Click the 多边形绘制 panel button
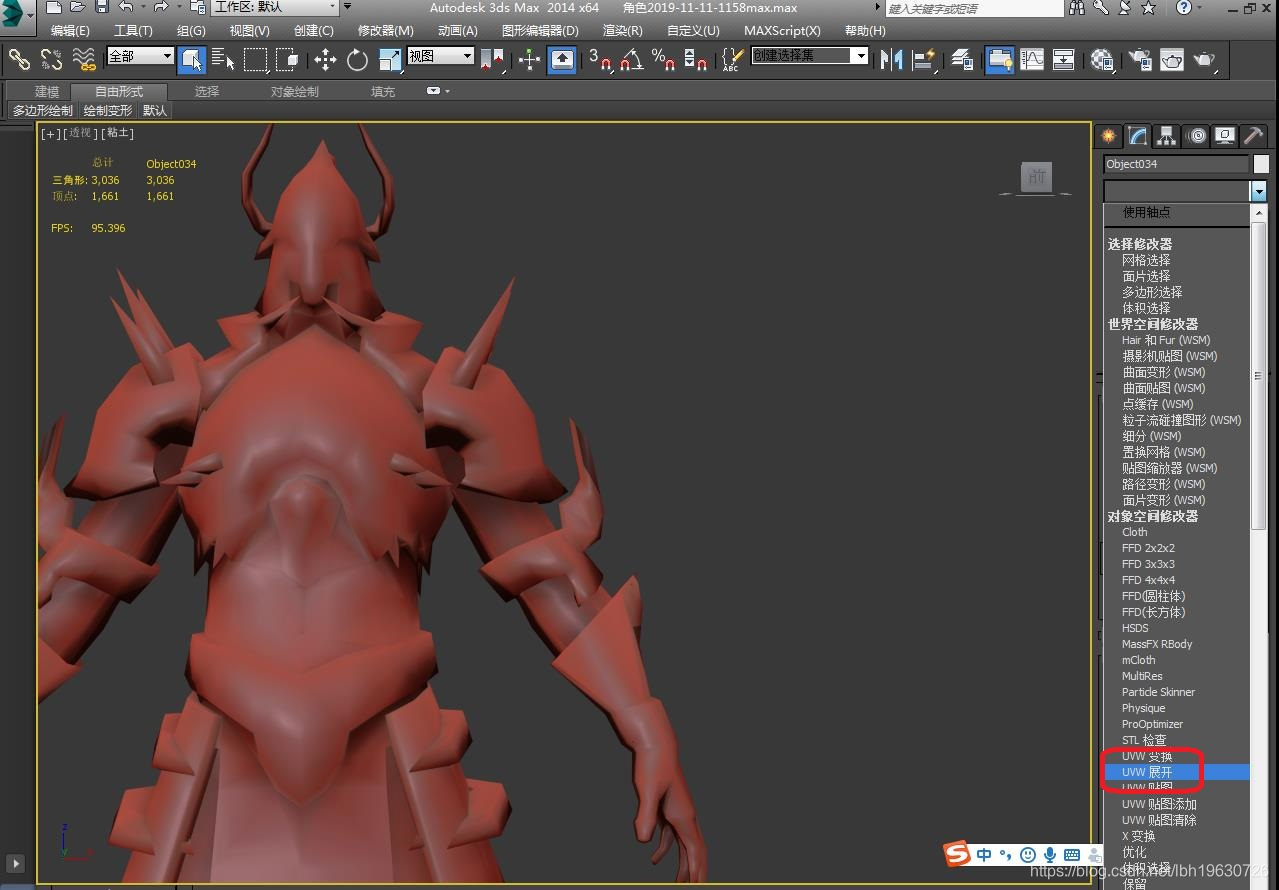The height and width of the screenshot is (890, 1279). coord(43,110)
